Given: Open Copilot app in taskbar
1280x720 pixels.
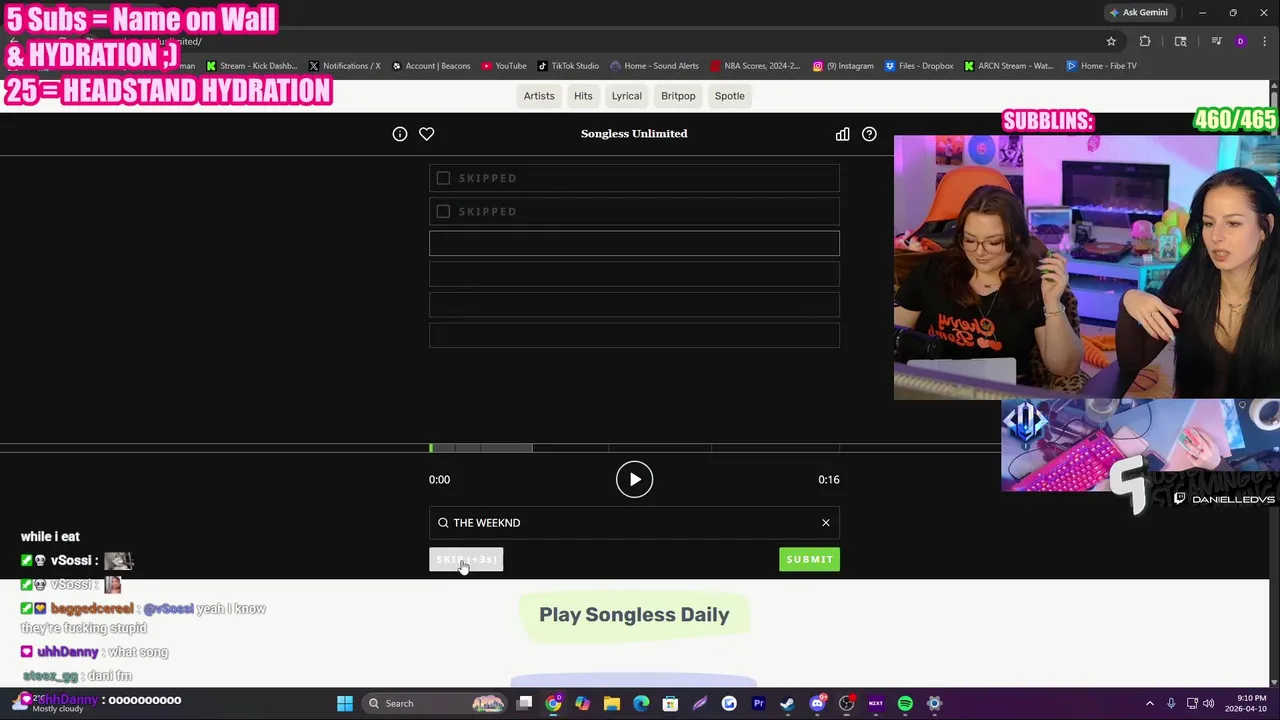Looking at the screenshot, I should (x=582, y=703).
